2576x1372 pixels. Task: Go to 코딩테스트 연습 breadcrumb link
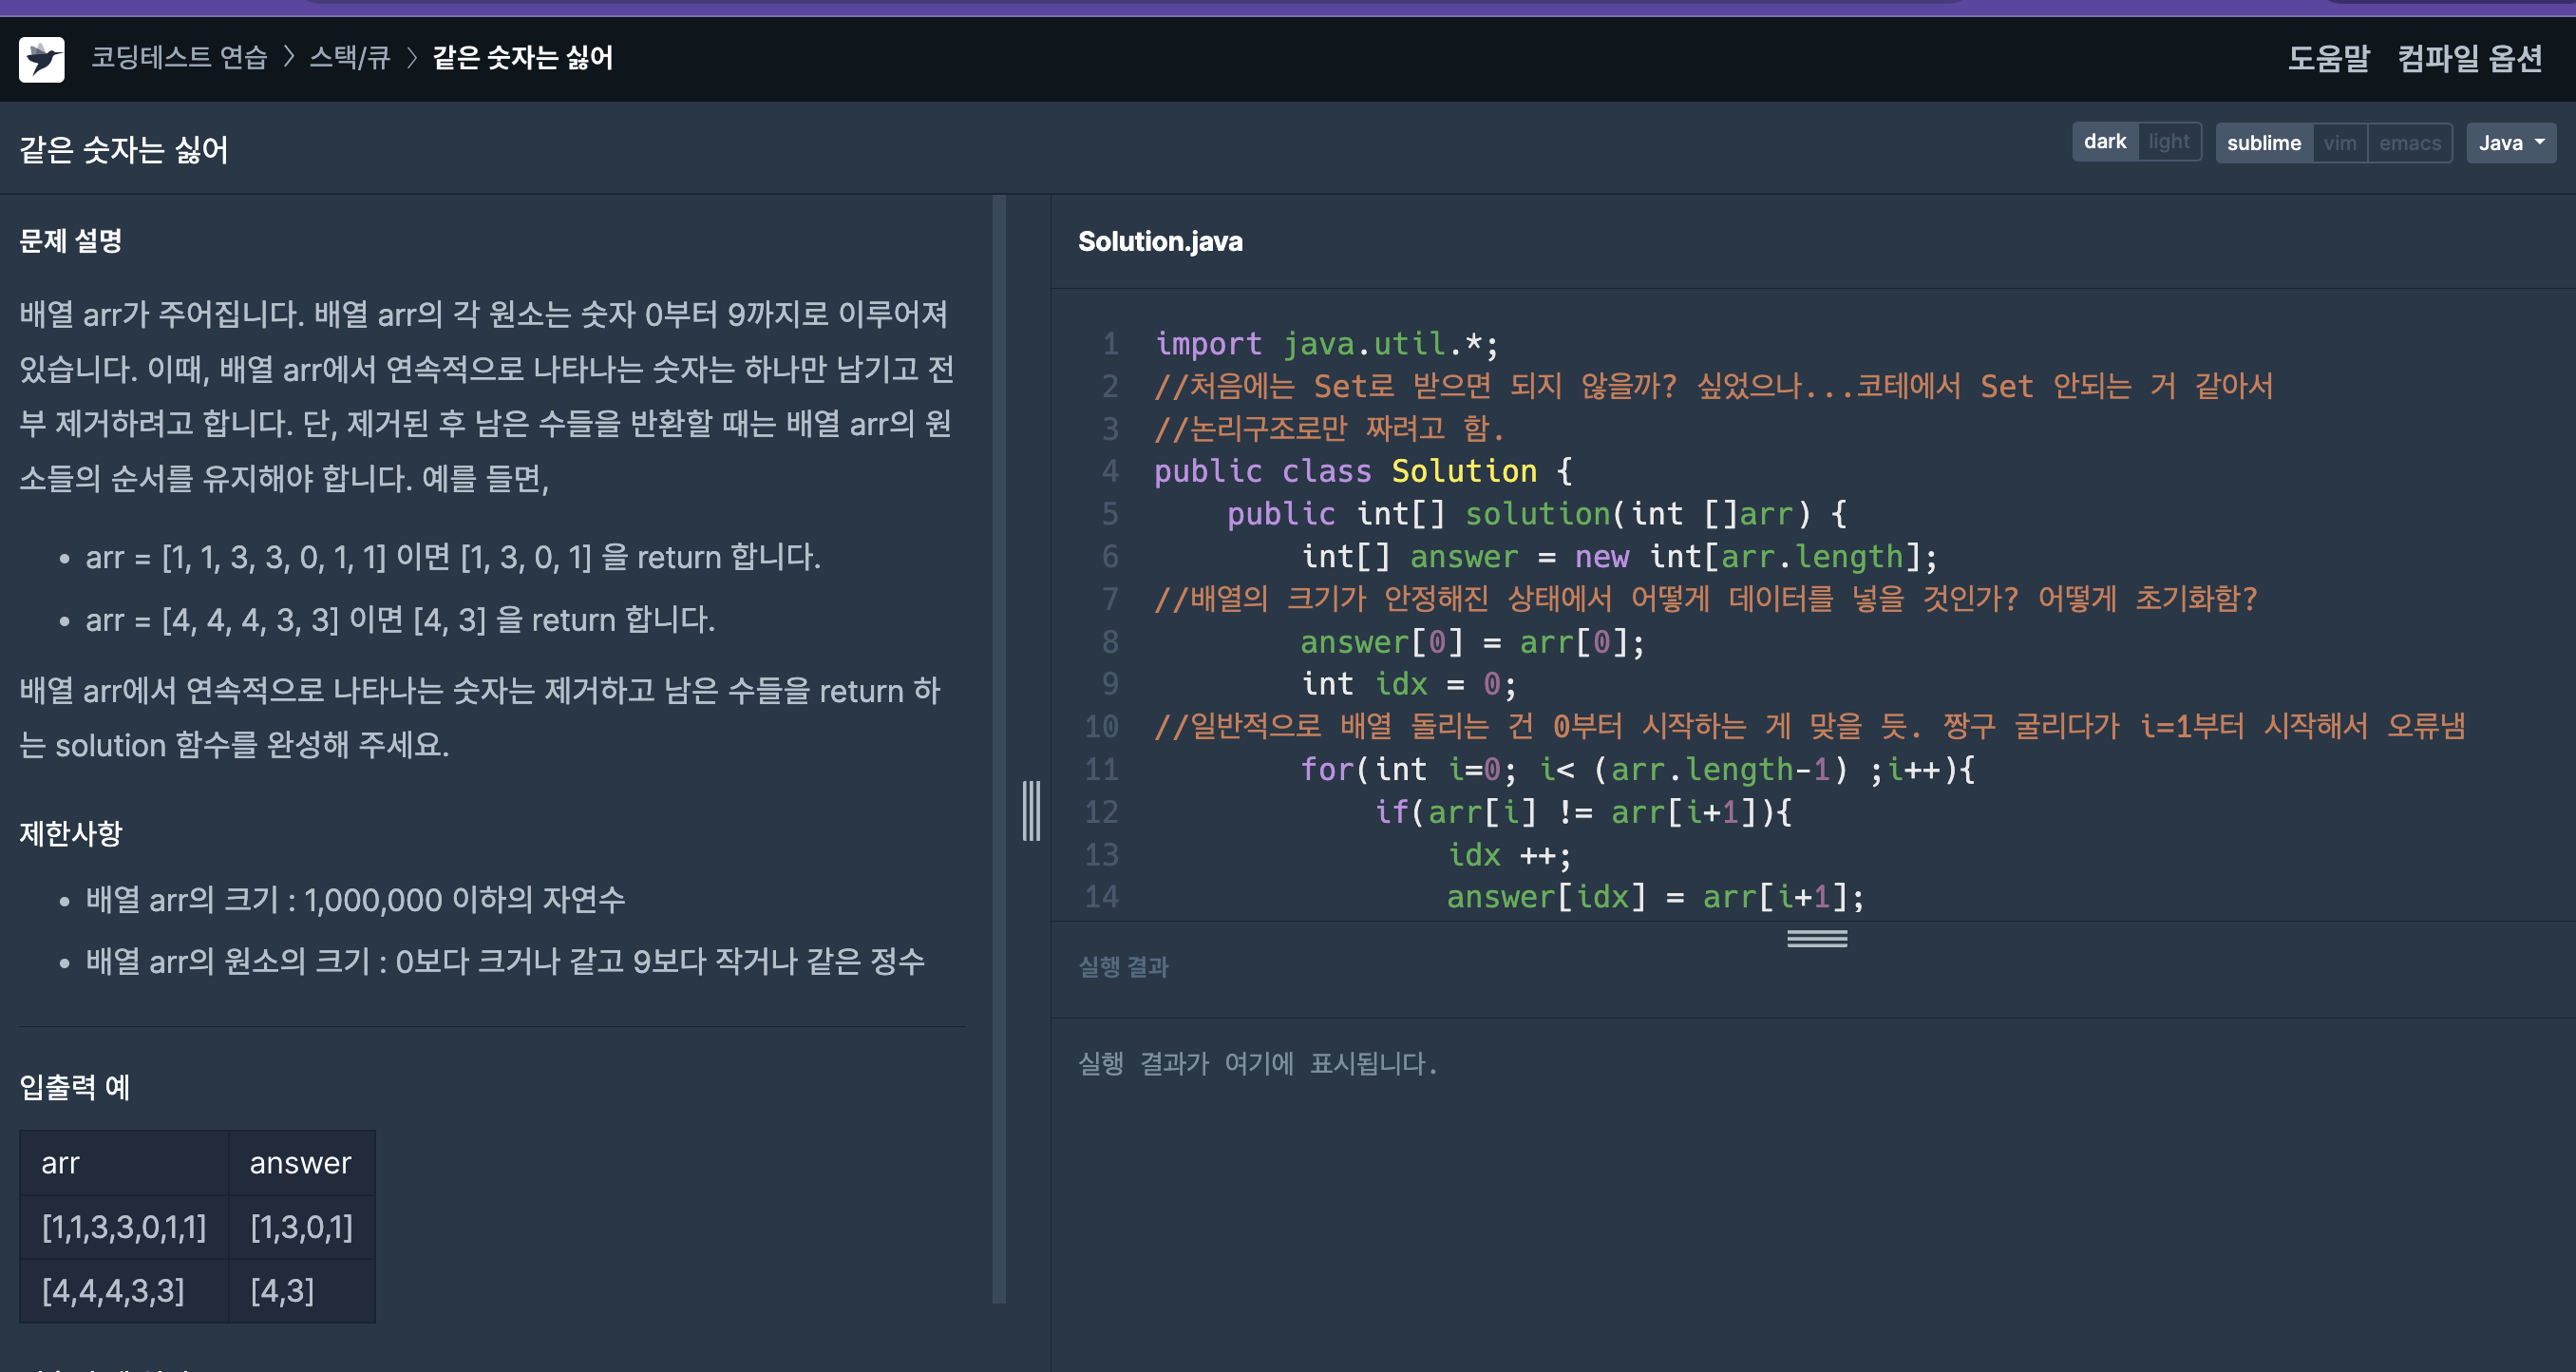[179, 57]
